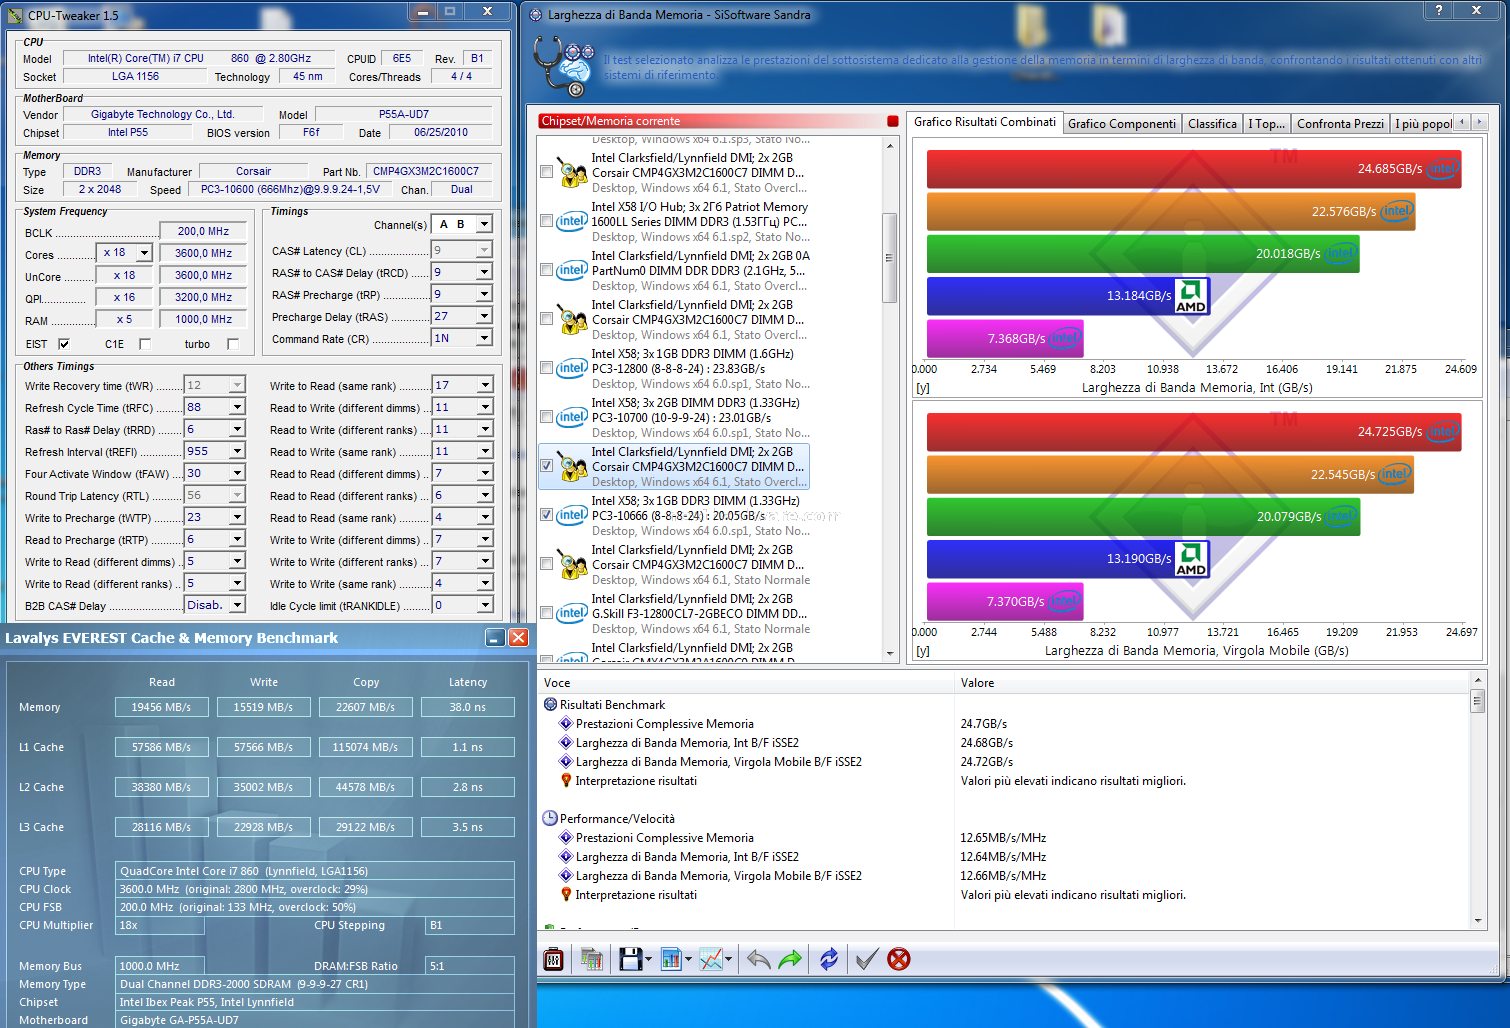
Task: Click the Voce column header
Action: [746, 683]
